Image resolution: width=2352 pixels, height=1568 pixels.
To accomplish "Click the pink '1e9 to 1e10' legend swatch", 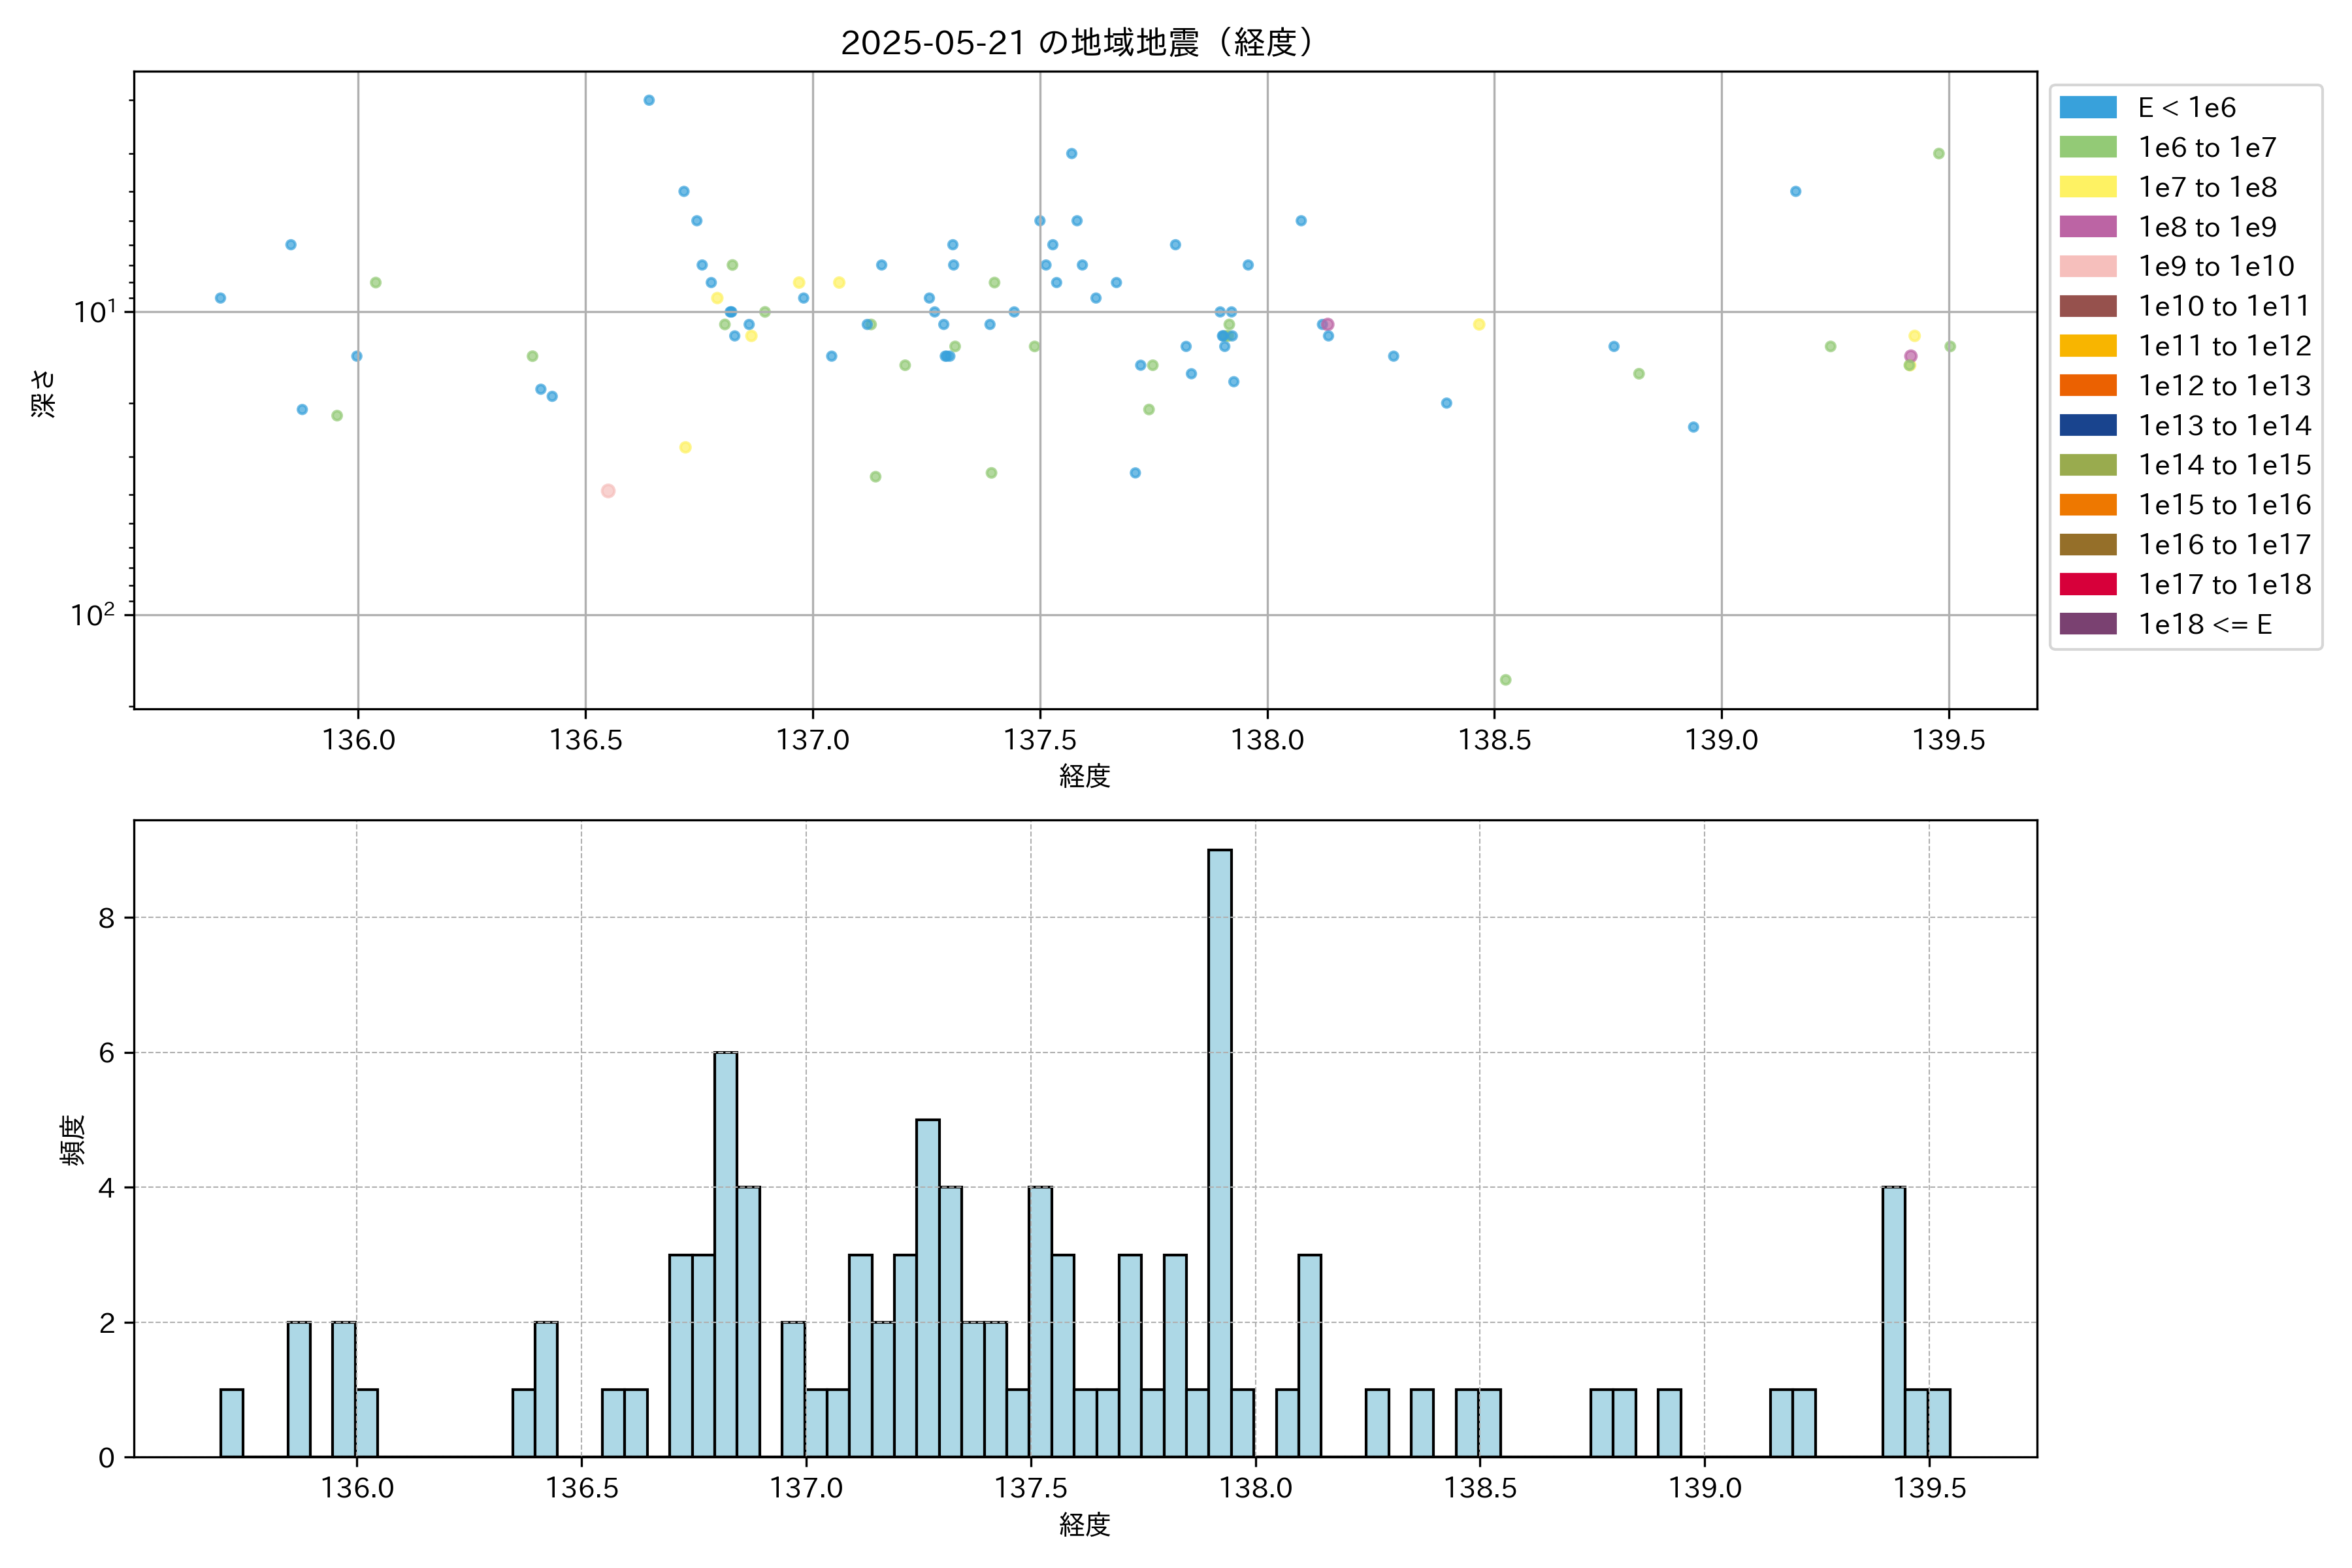I will [x=2087, y=266].
